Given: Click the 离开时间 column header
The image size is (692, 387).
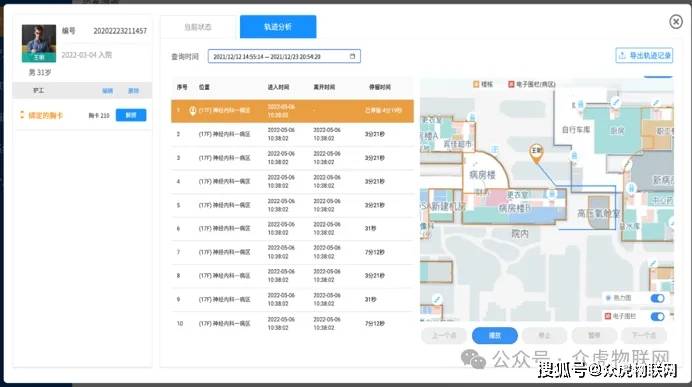Looking at the screenshot, I should click(x=324, y=87).
